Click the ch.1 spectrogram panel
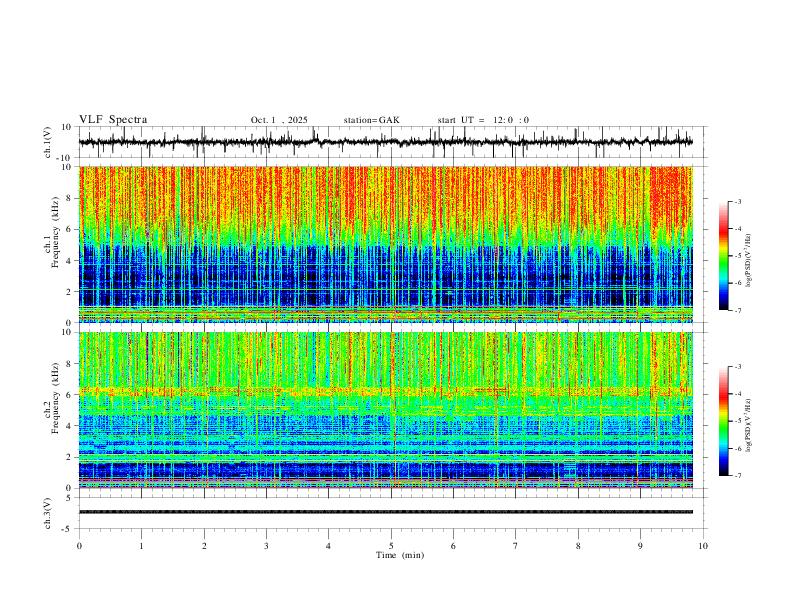Viewport: 792px width, 612px height. 385,244
